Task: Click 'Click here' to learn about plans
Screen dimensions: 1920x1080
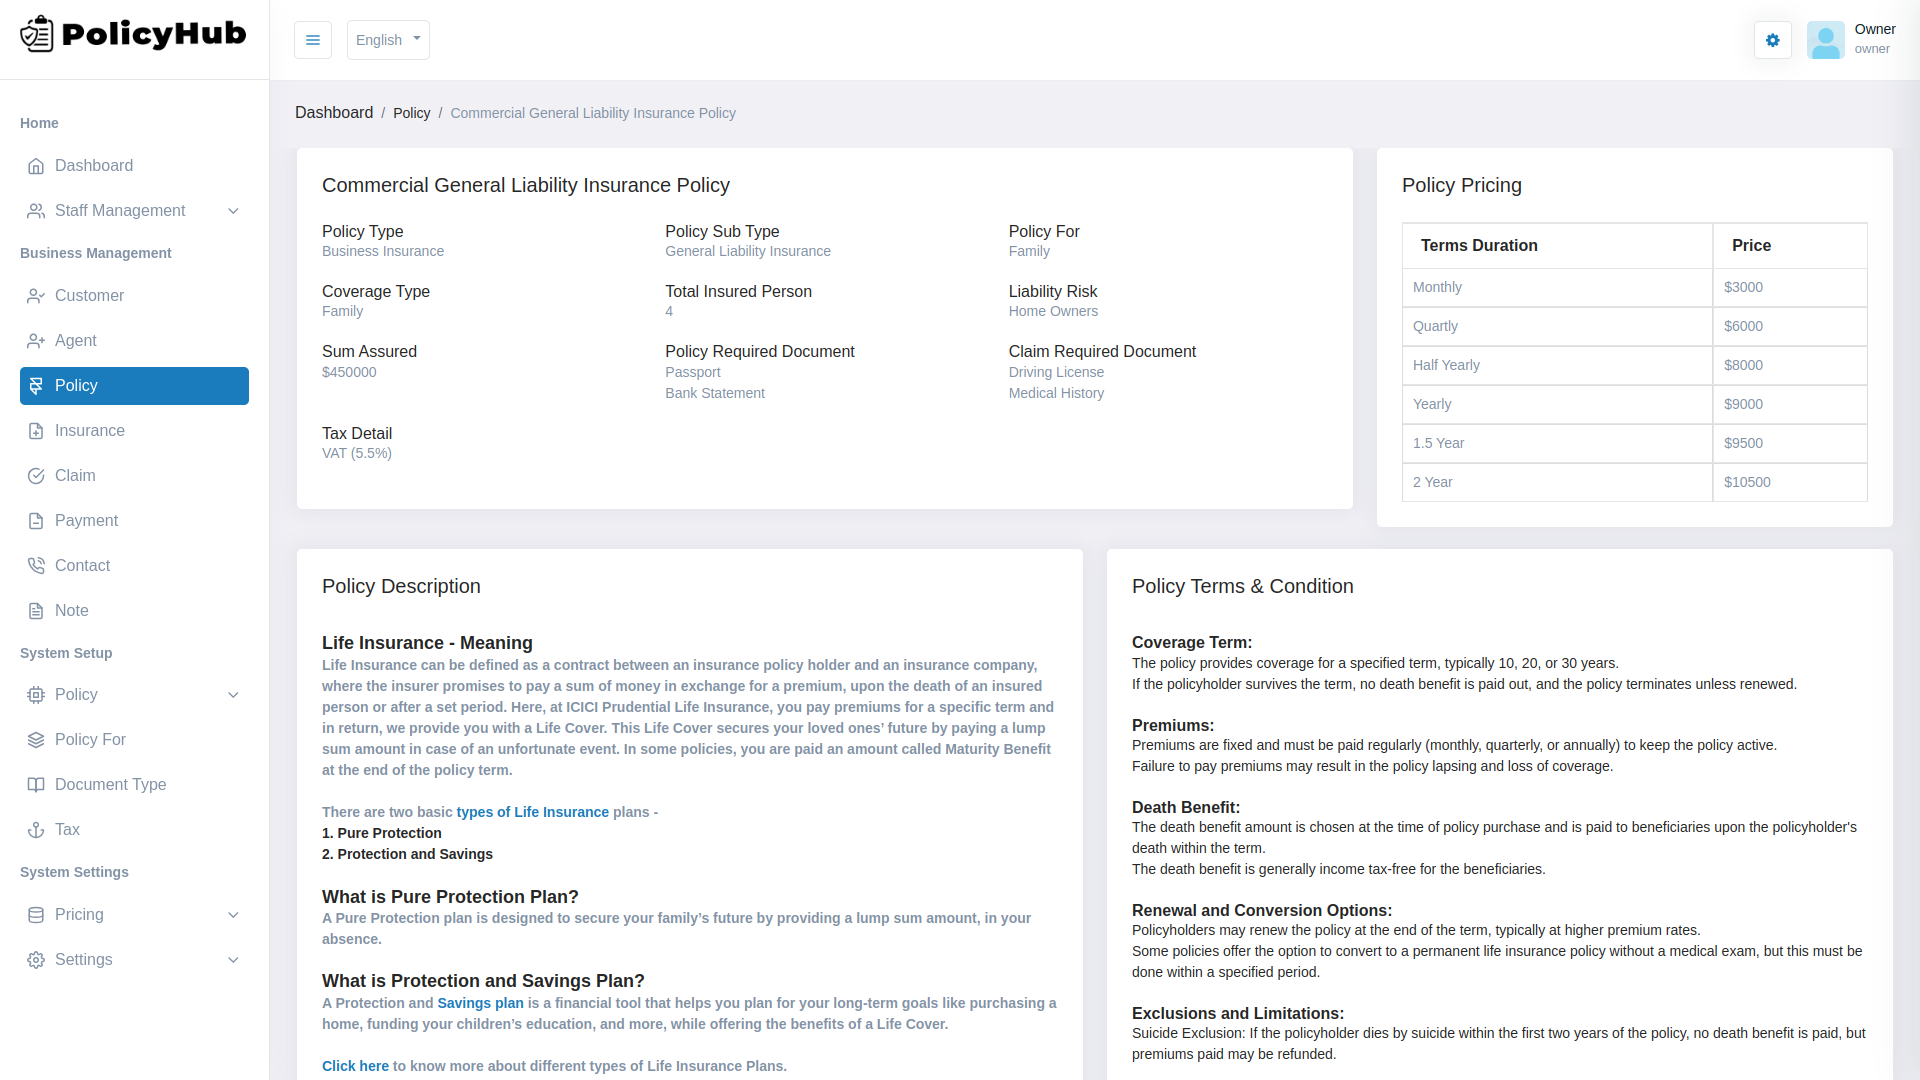Action: (x=355, y=1066)
